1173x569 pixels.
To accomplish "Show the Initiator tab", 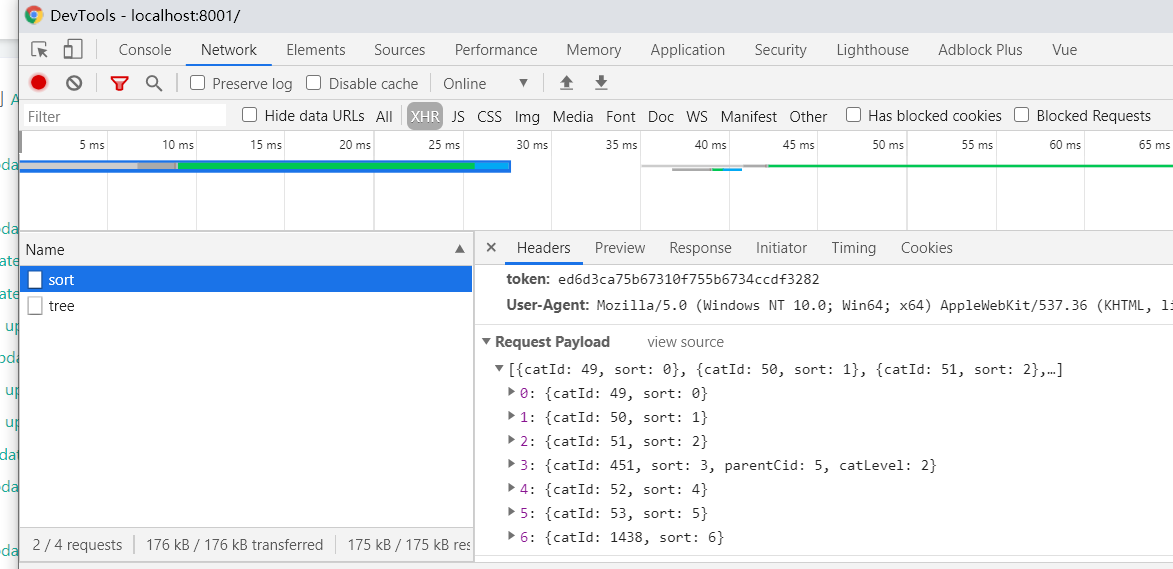I will pos(781,248).
